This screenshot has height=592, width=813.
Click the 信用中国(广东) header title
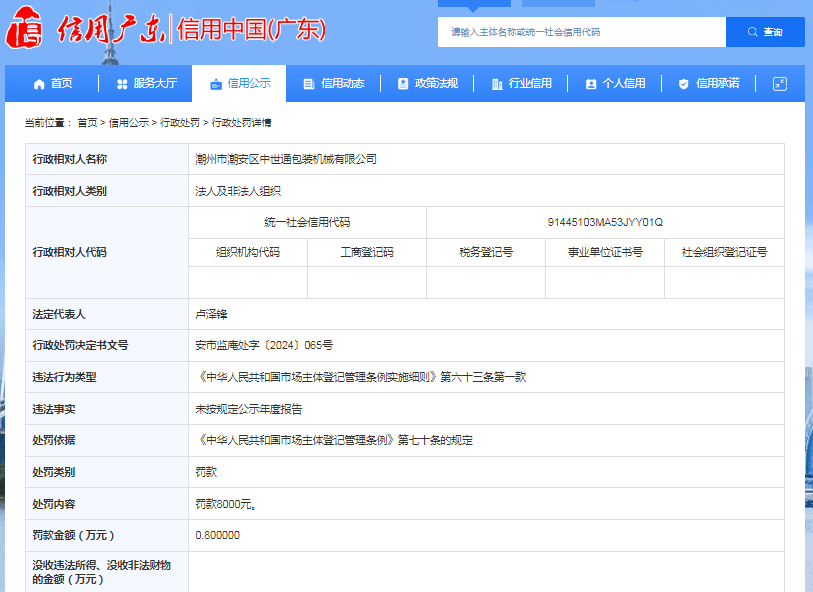pos(251,29)
